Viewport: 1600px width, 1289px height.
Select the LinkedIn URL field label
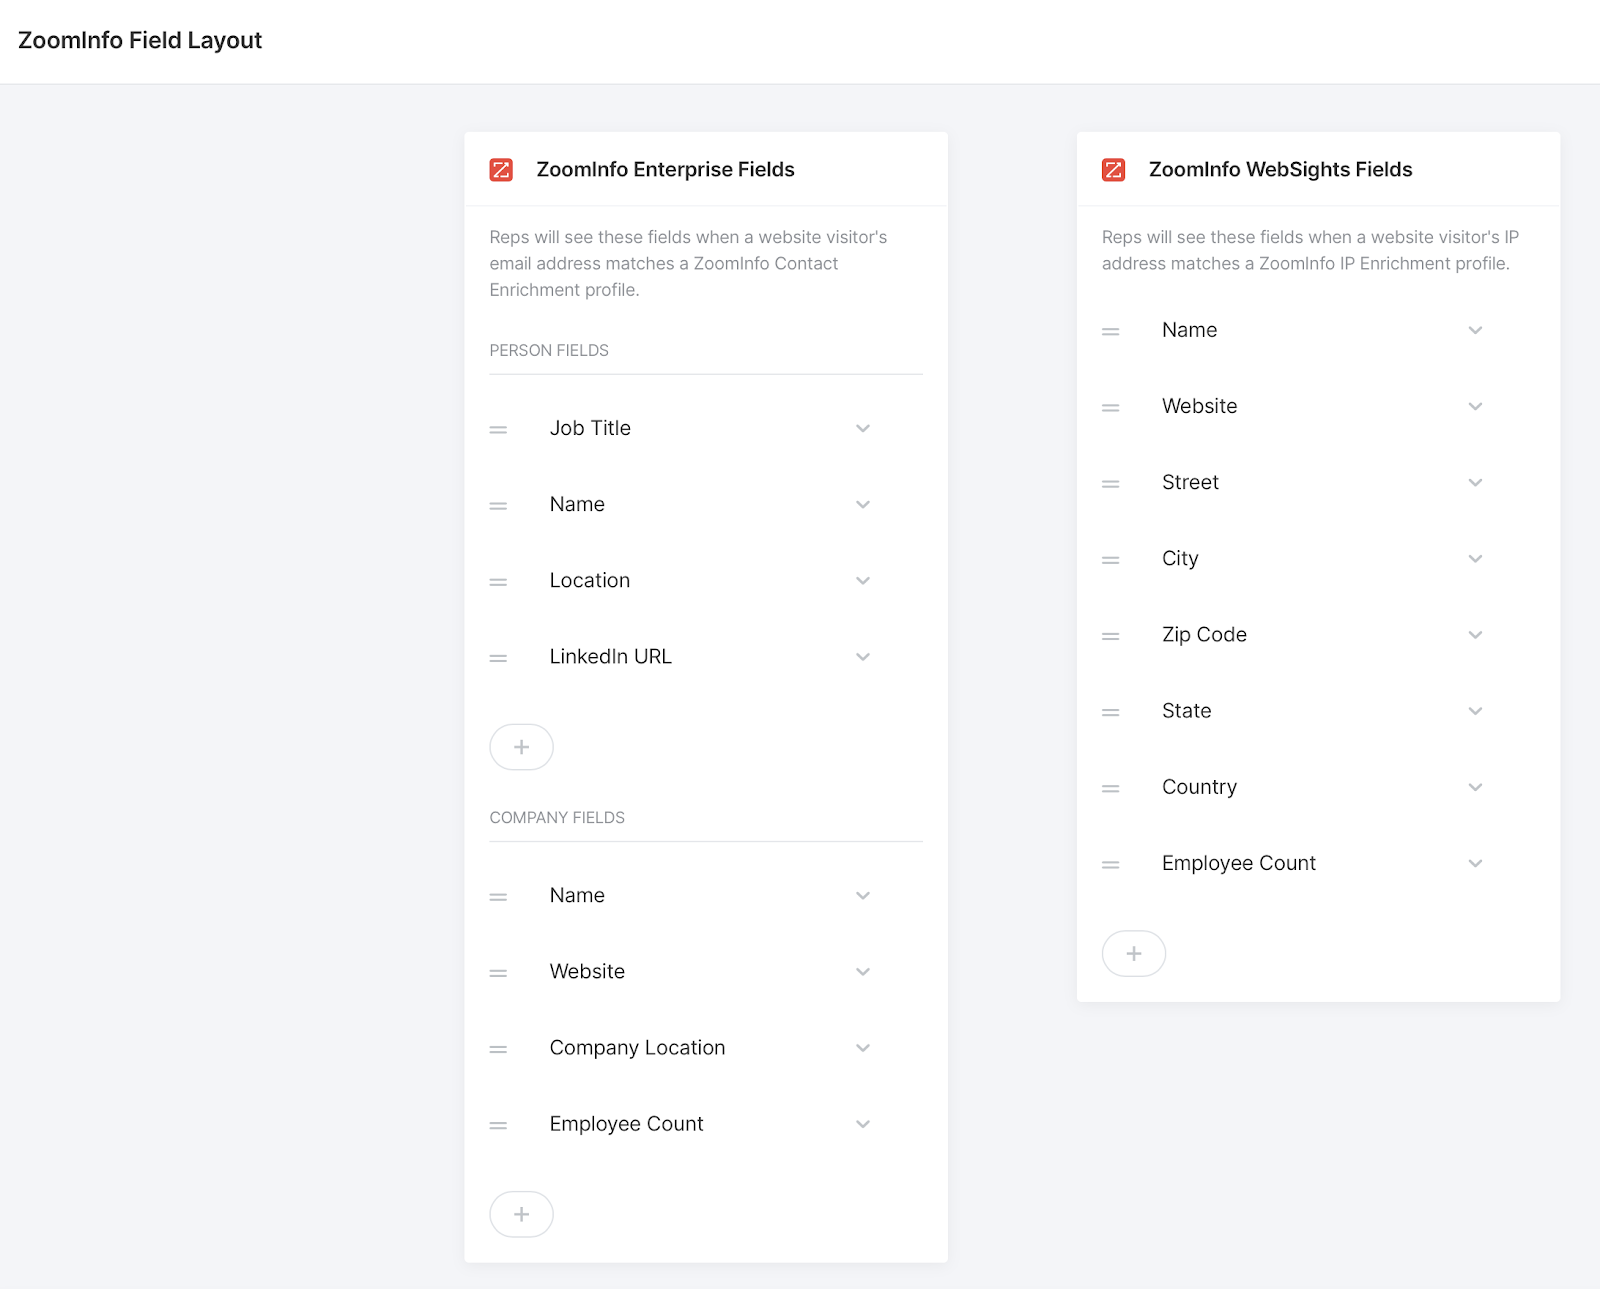coord(610,656)
